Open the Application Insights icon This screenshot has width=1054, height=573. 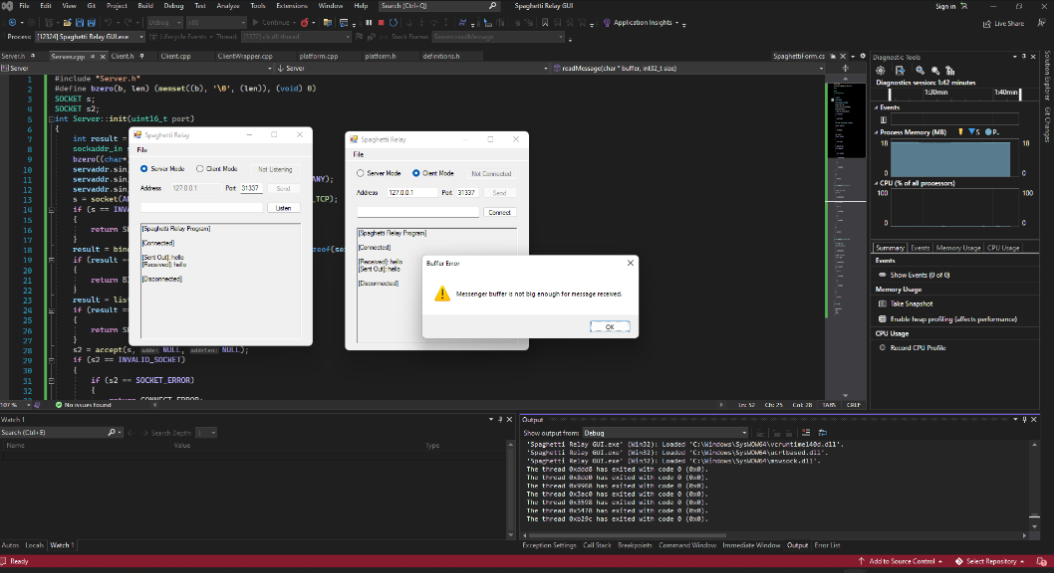click(x=607, y=22)
